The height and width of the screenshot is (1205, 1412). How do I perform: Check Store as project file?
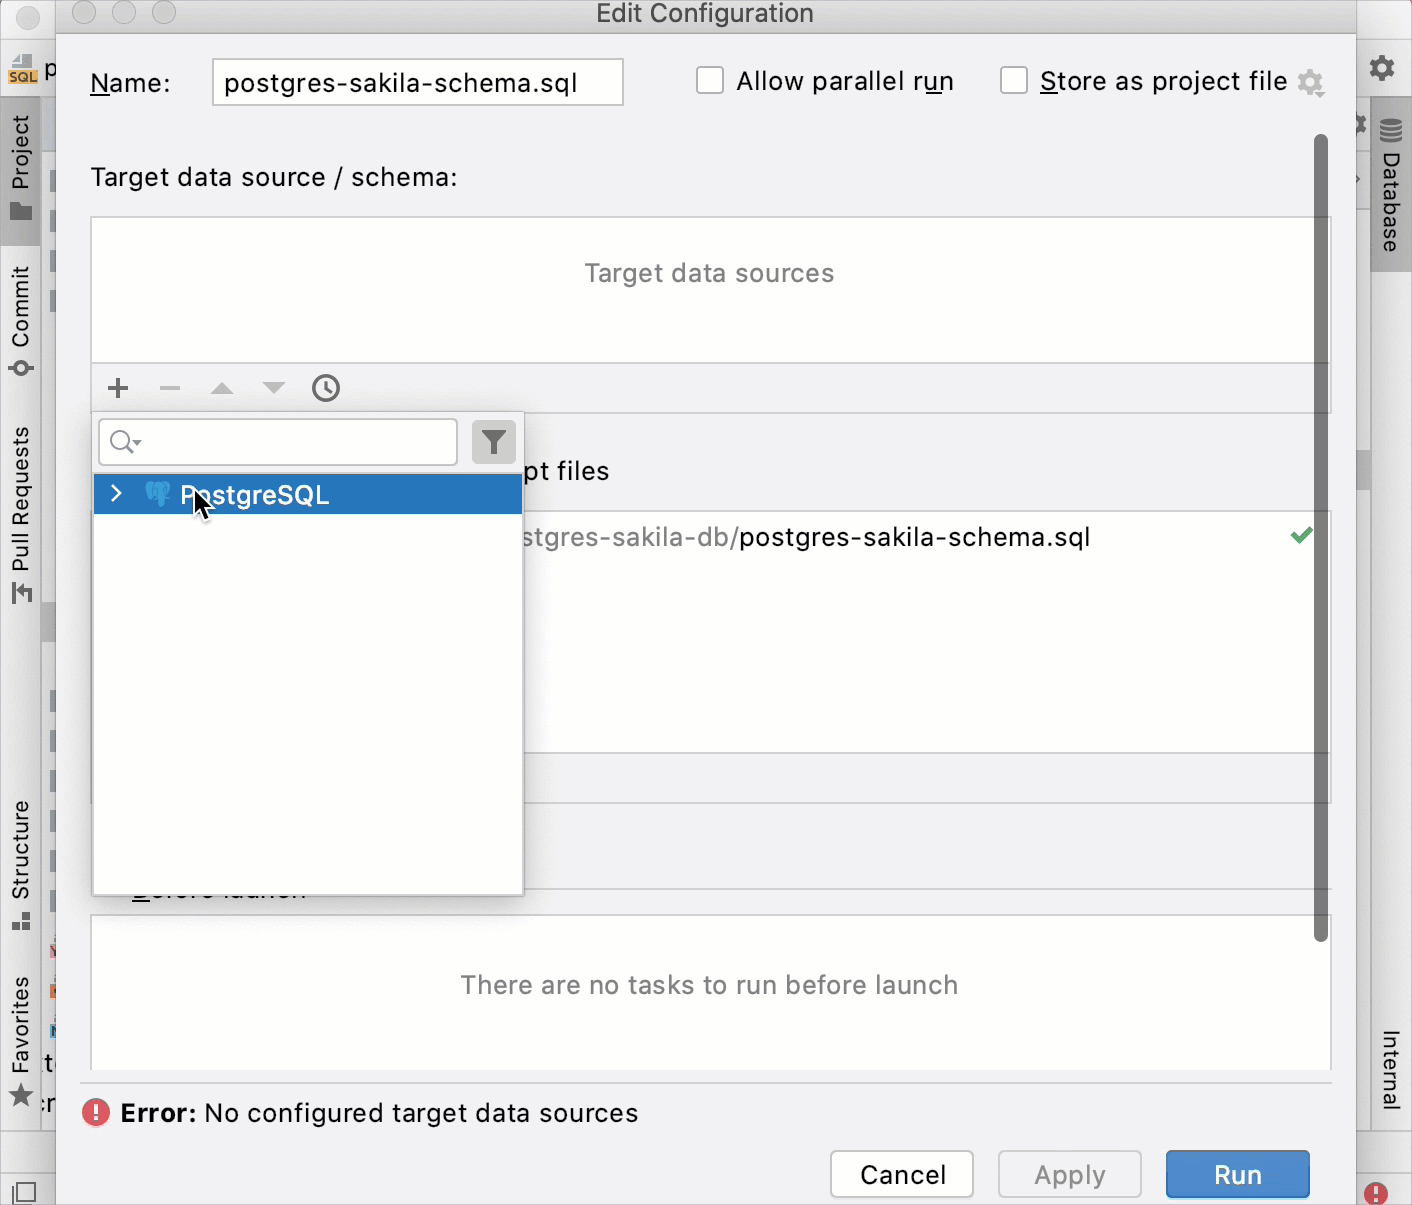[1014, 80]
